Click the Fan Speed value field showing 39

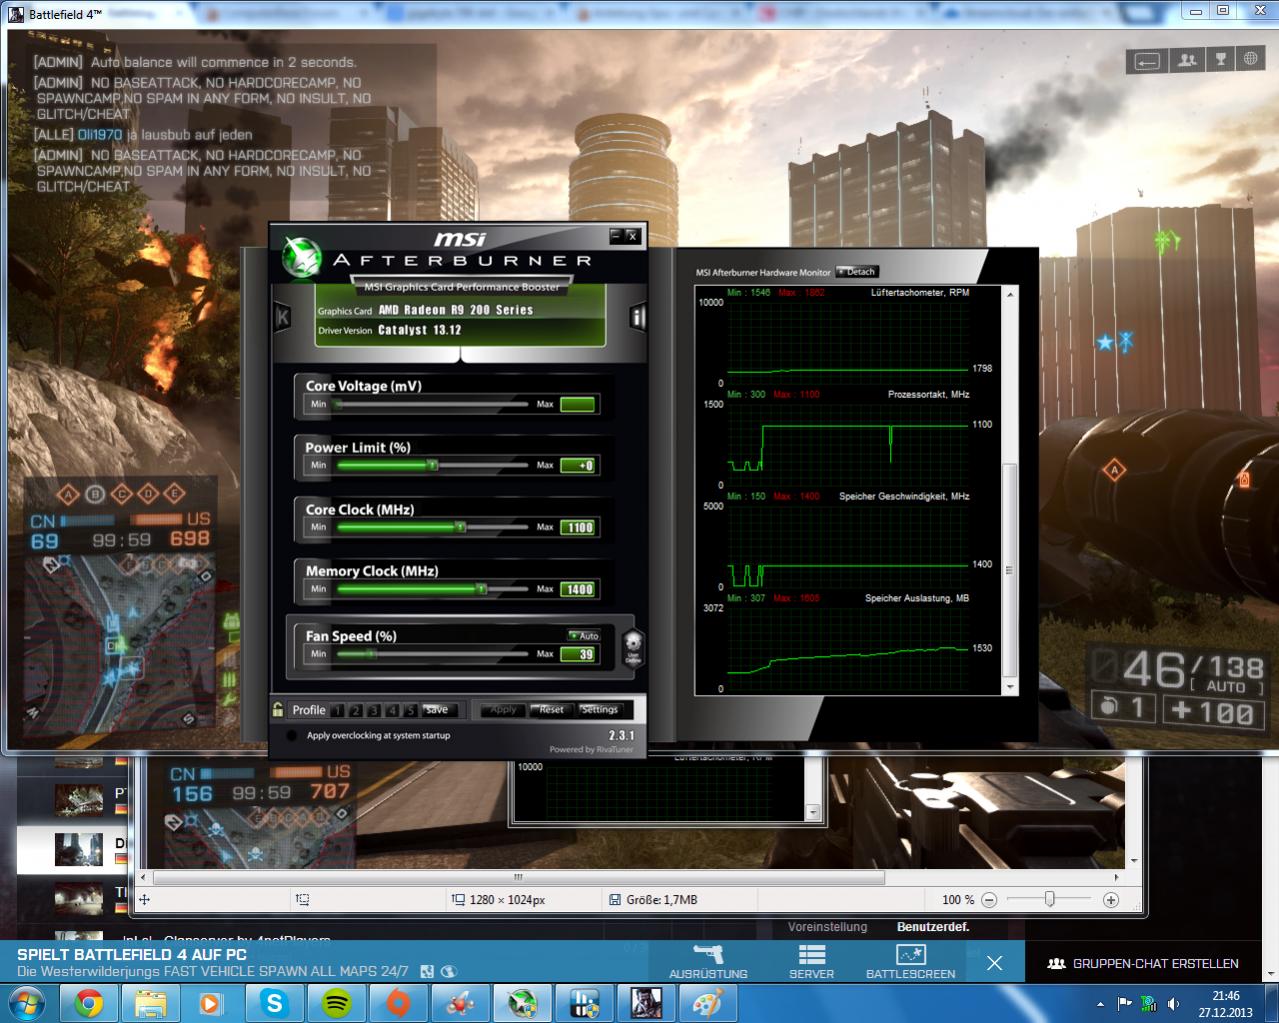click(579, 655)
